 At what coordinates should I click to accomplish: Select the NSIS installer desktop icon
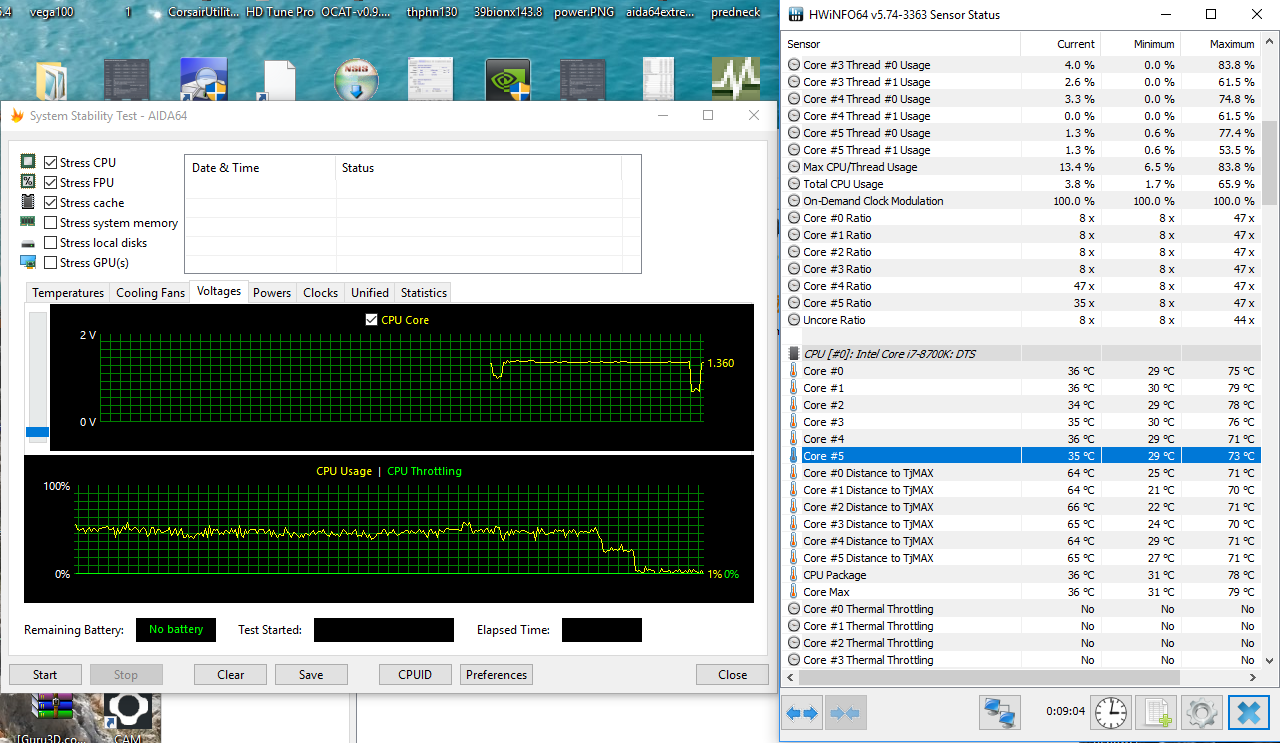point(357,80)
